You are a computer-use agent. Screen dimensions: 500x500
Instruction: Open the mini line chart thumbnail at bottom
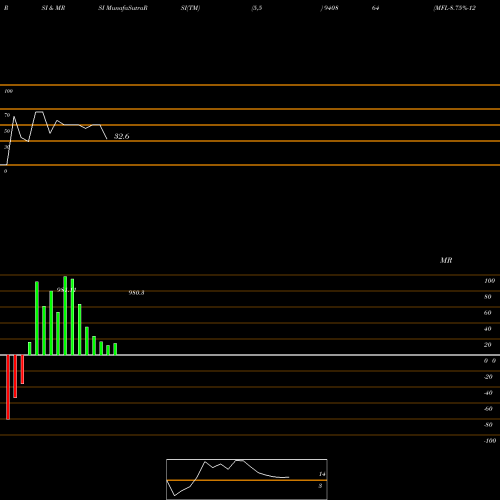(247, 479)
